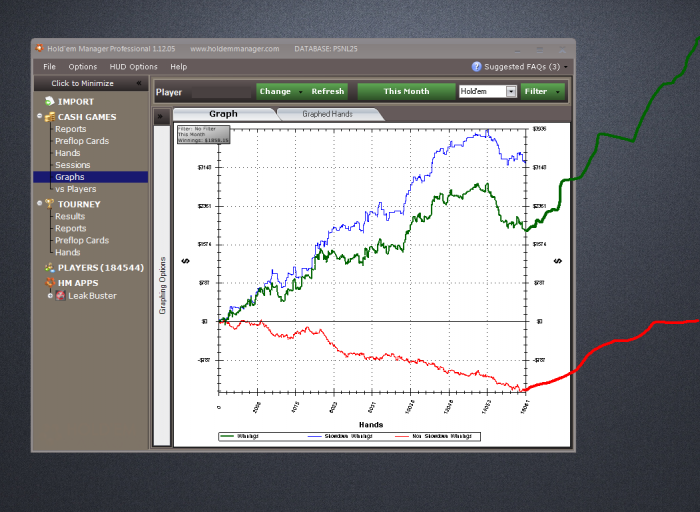
Task: Click www.holdemmanager.com in title bar
Action: point(235,49)
